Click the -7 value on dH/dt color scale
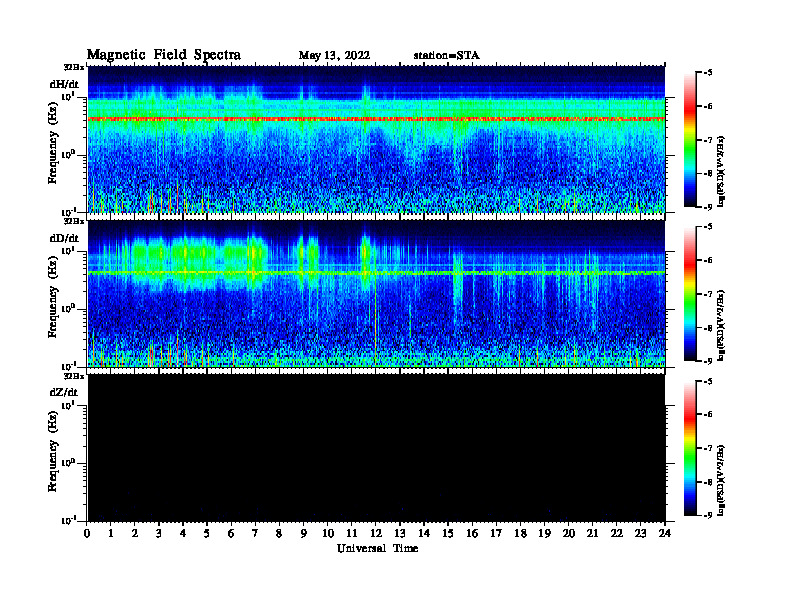792x612 pixels. pyautogui.click(x=708, y=140)
